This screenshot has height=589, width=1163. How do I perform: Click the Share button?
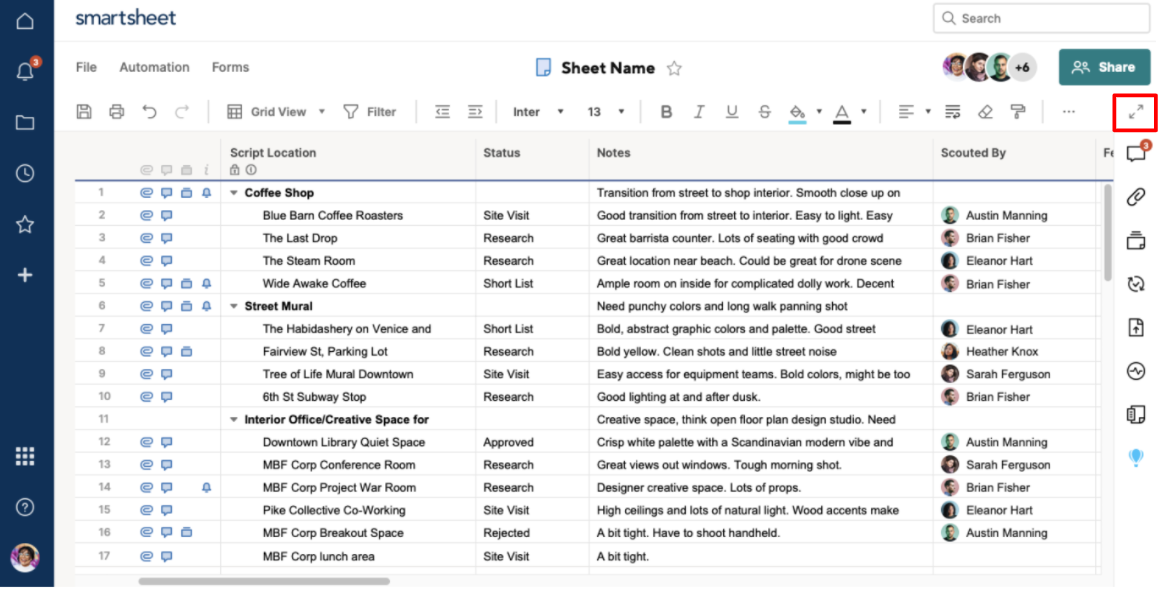(x=1104, y=68)
